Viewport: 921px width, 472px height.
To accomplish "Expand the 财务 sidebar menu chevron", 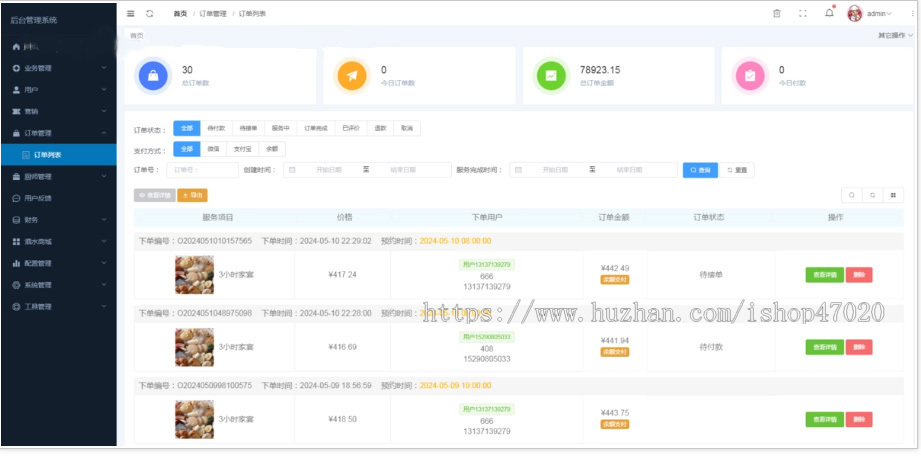I will click(104, 220).
